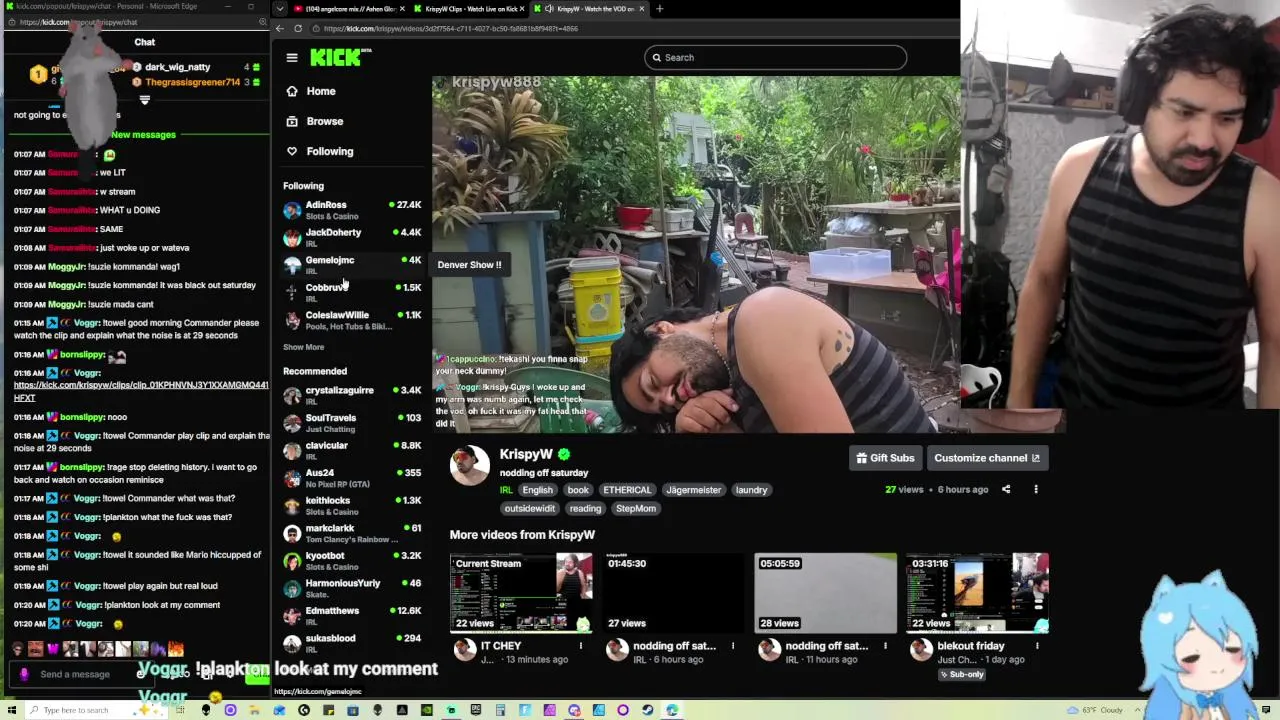
Task: Open the three-dot menu beside the share icon
Action: pos(1036,490)
